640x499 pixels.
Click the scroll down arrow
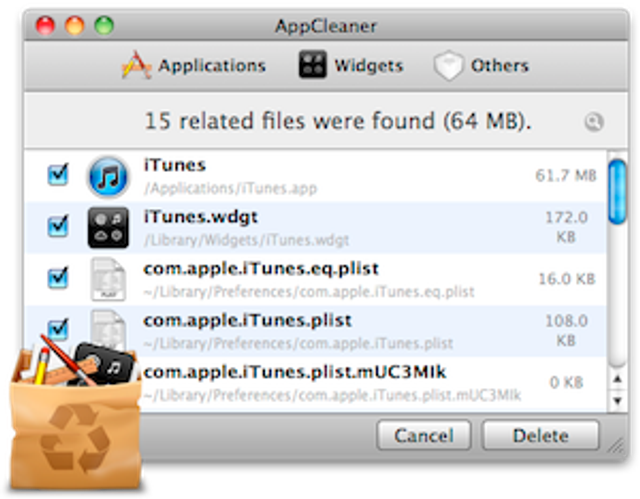[618, 401]
